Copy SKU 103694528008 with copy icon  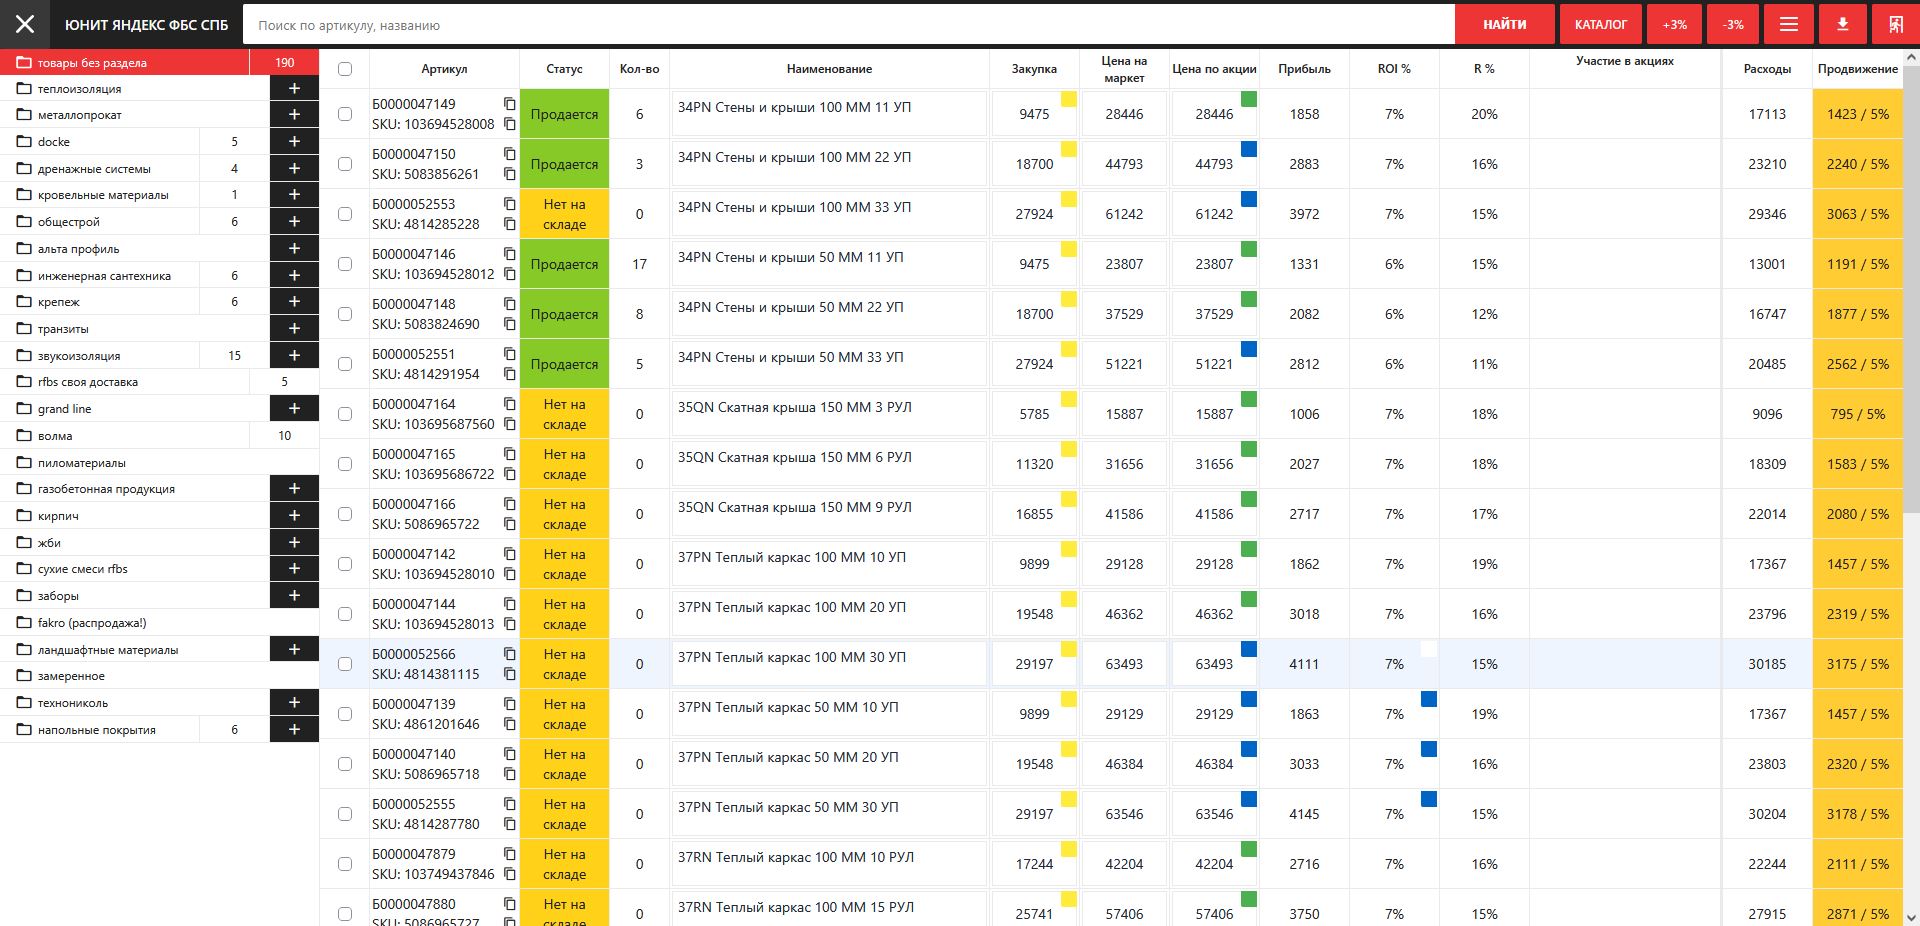[509, 124]
